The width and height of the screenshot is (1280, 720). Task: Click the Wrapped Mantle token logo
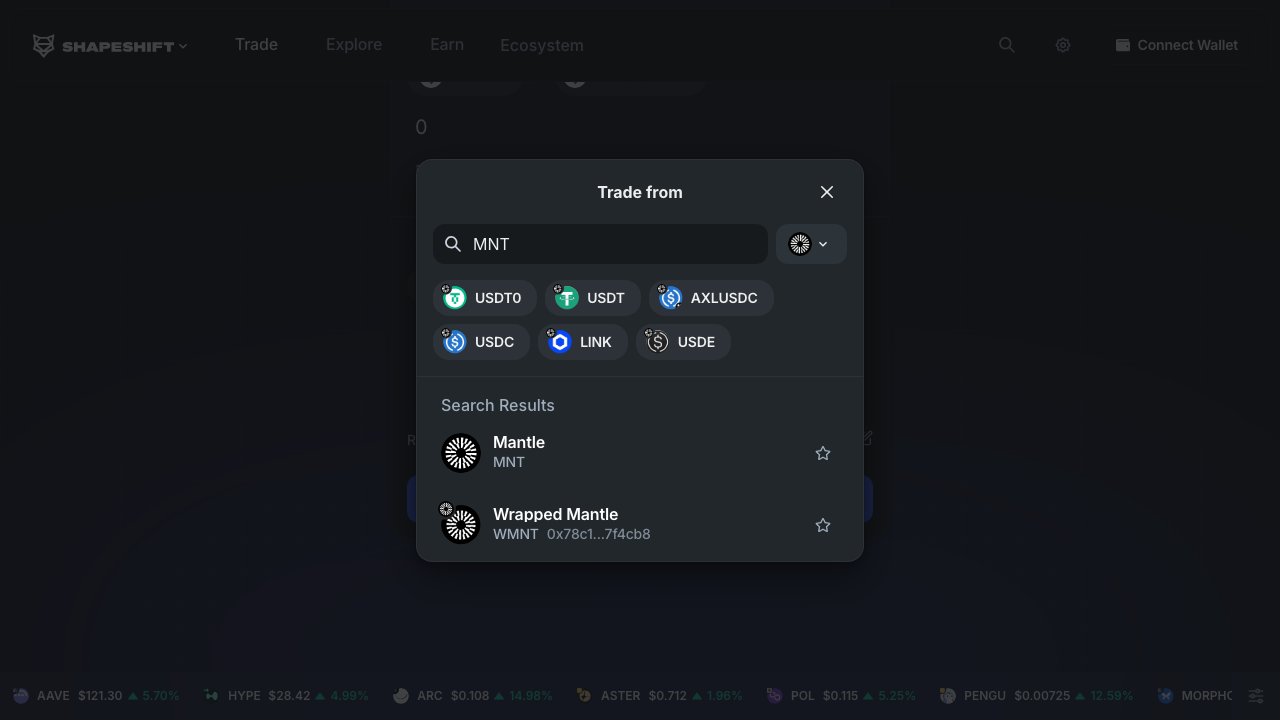coord(461,525)
